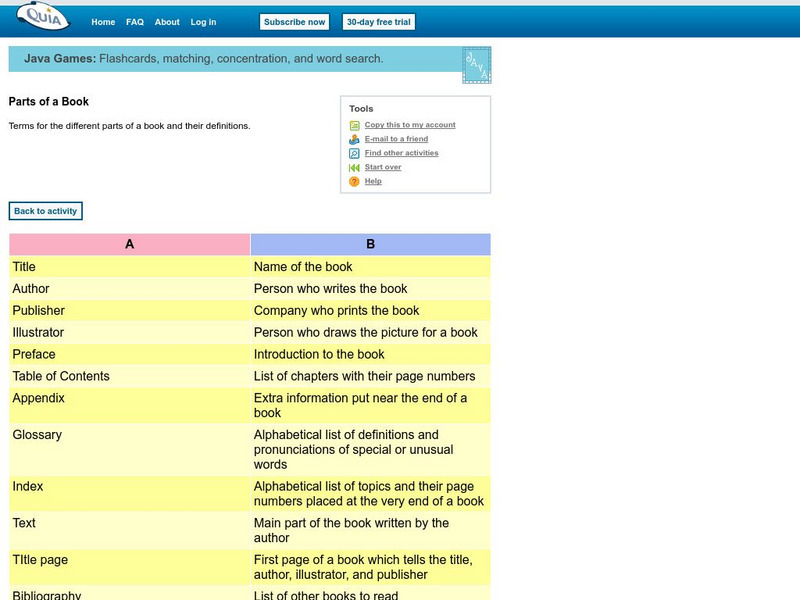This screenshot has height=600, width=800.
Task: Open the Find other activities link
Action: (x=401, y=153)
